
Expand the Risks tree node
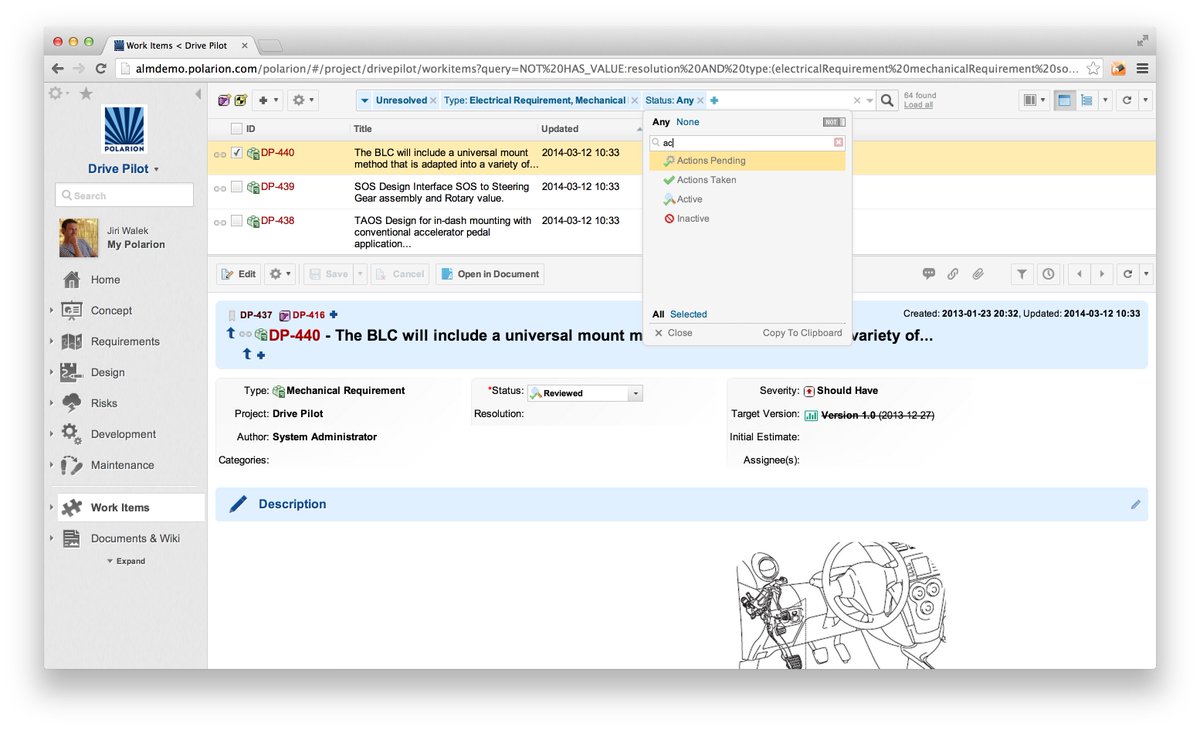[51, 404]
